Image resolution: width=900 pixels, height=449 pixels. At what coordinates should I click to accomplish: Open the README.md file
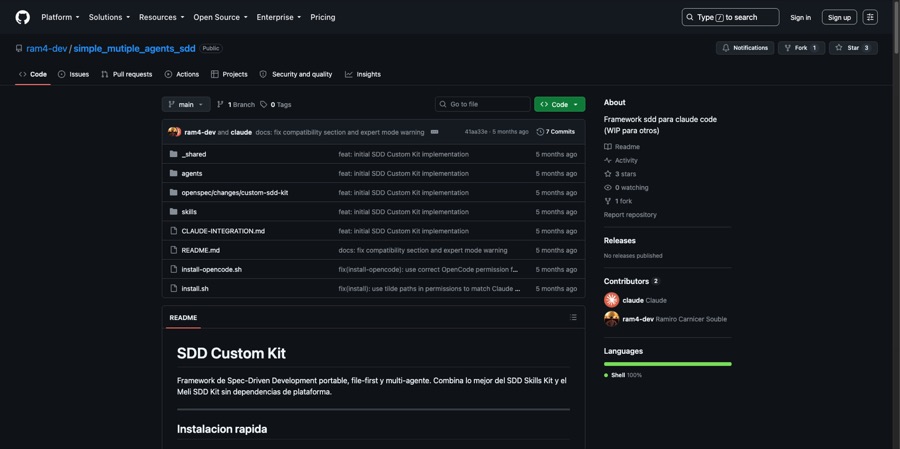(200, 250)
